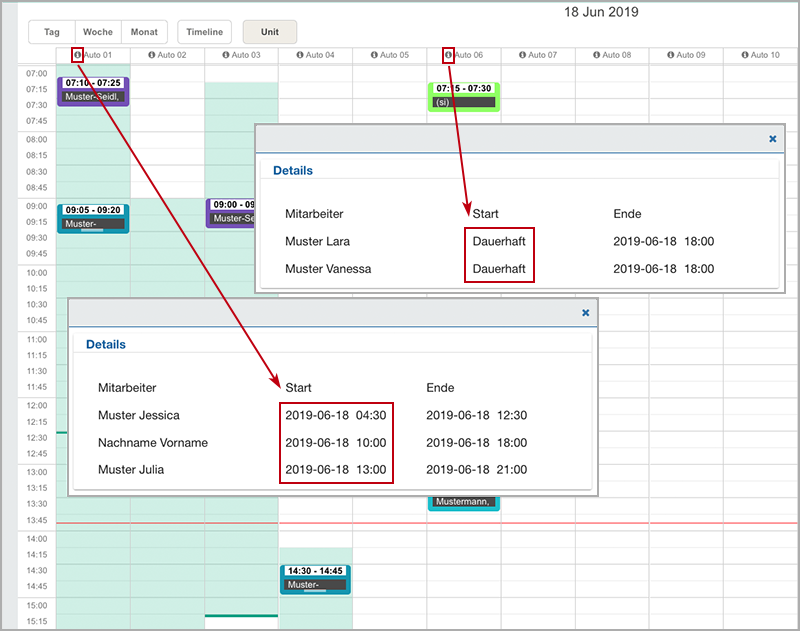Click the info icon beside Auto 06
The width and height of the screenshot is (800, 631).
pos(449,55)
